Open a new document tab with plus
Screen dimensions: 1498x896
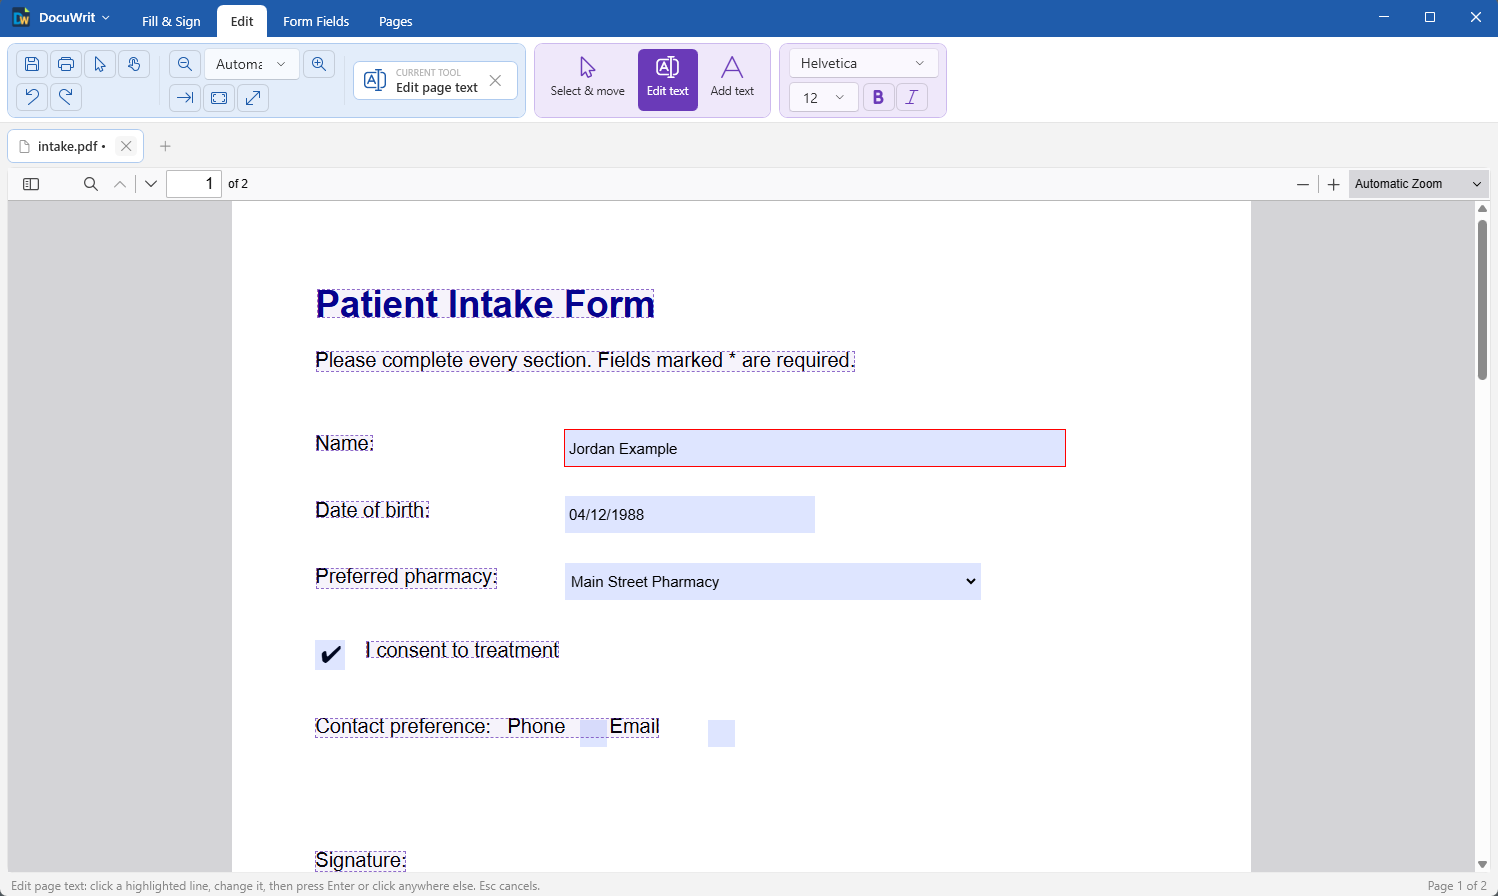tap(165, 146)
